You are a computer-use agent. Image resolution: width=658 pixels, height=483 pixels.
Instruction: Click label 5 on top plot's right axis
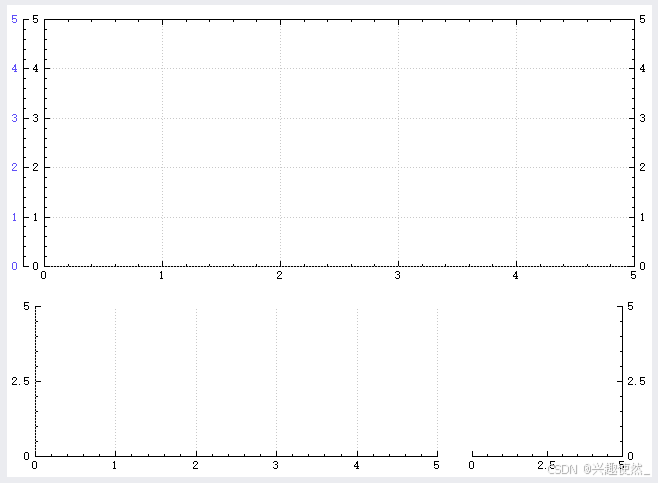pos(642,19)
